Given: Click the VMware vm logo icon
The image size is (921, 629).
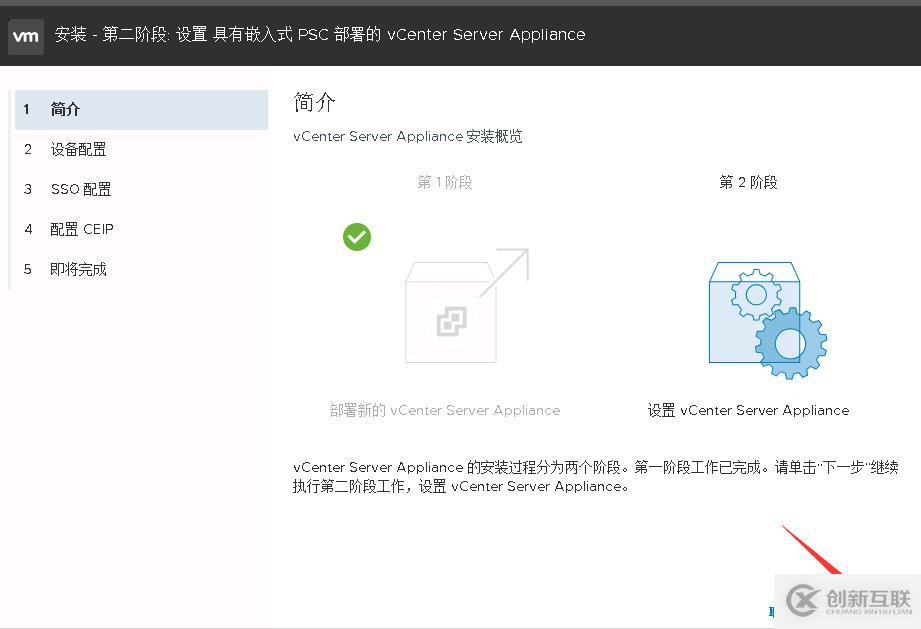Looking at the screenshot, I should coord(25,36).
